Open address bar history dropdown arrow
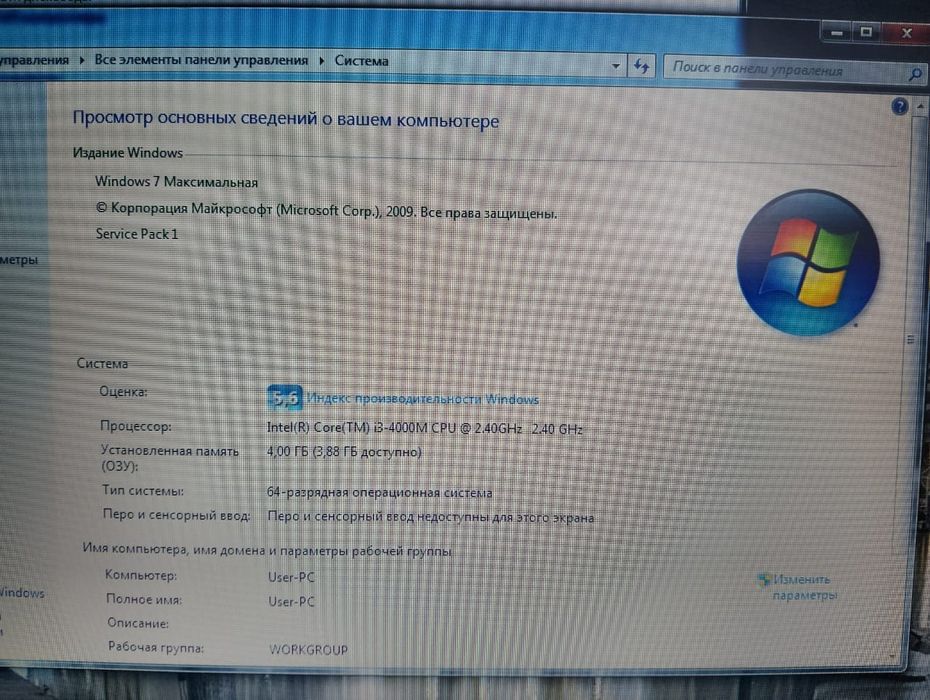 tap(616, 65)
